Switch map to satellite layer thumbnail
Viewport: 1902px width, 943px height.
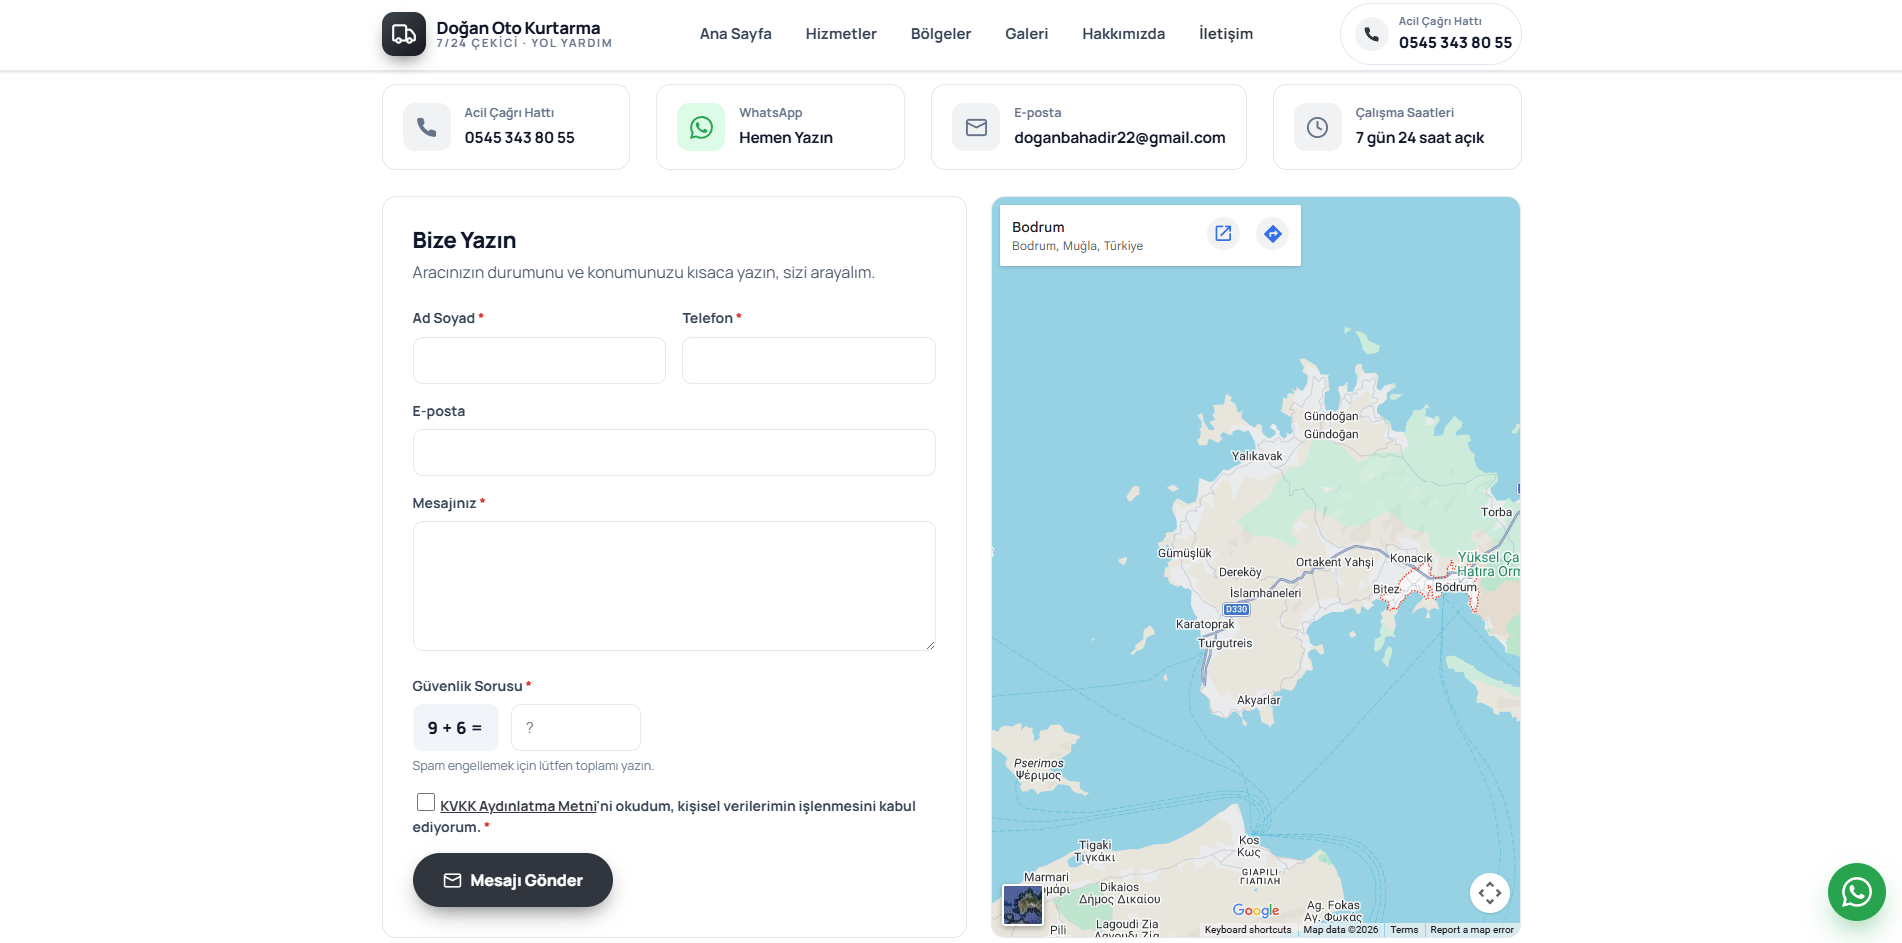(x=1023, y=905)
